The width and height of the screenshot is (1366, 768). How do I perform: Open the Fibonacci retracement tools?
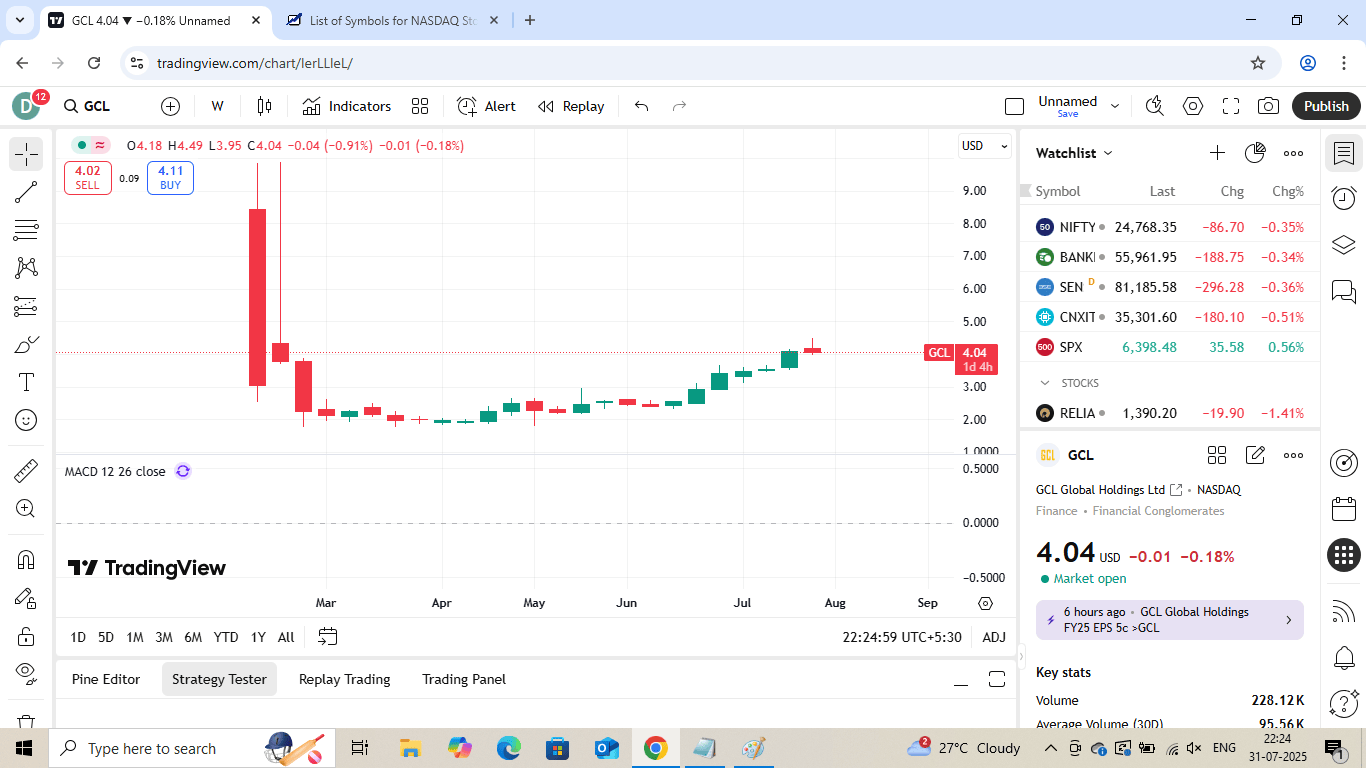pyautogui.click(x=26, y=230)
